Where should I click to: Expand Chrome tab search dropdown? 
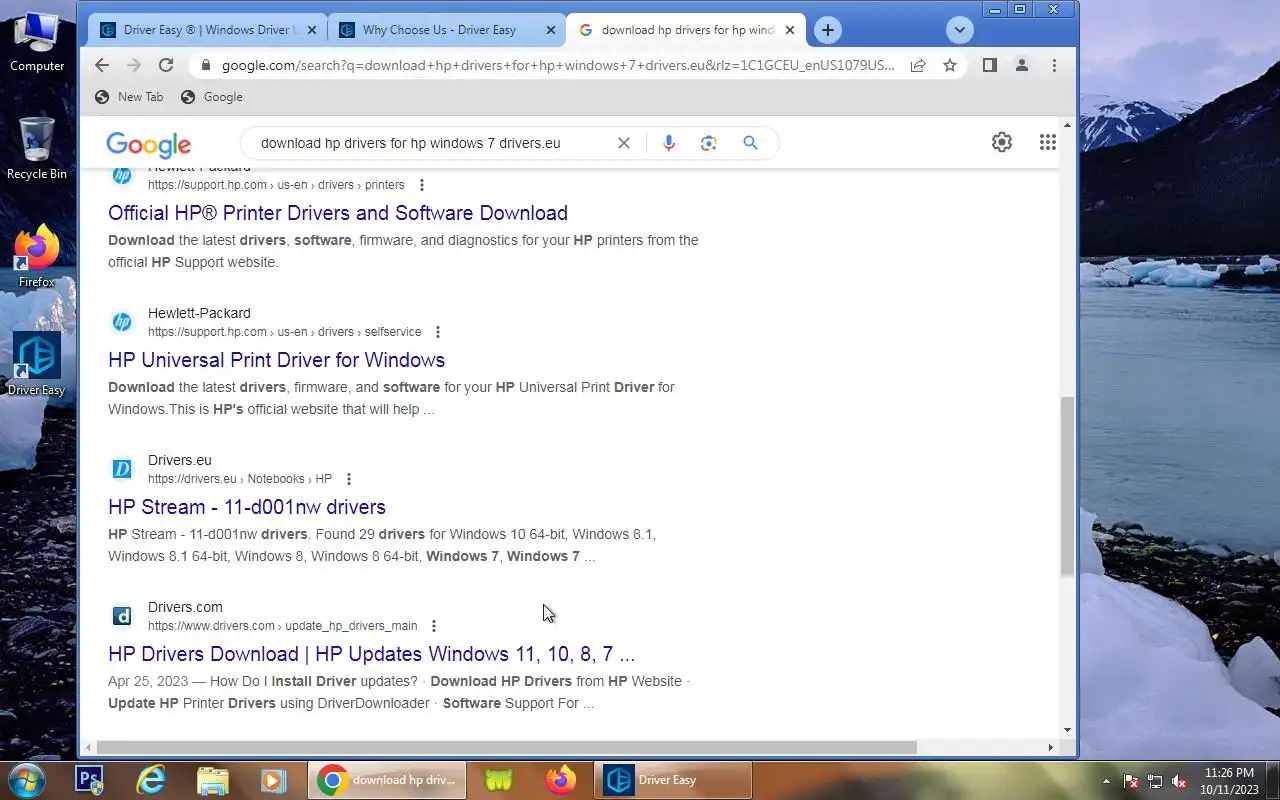tap(959, 30)
